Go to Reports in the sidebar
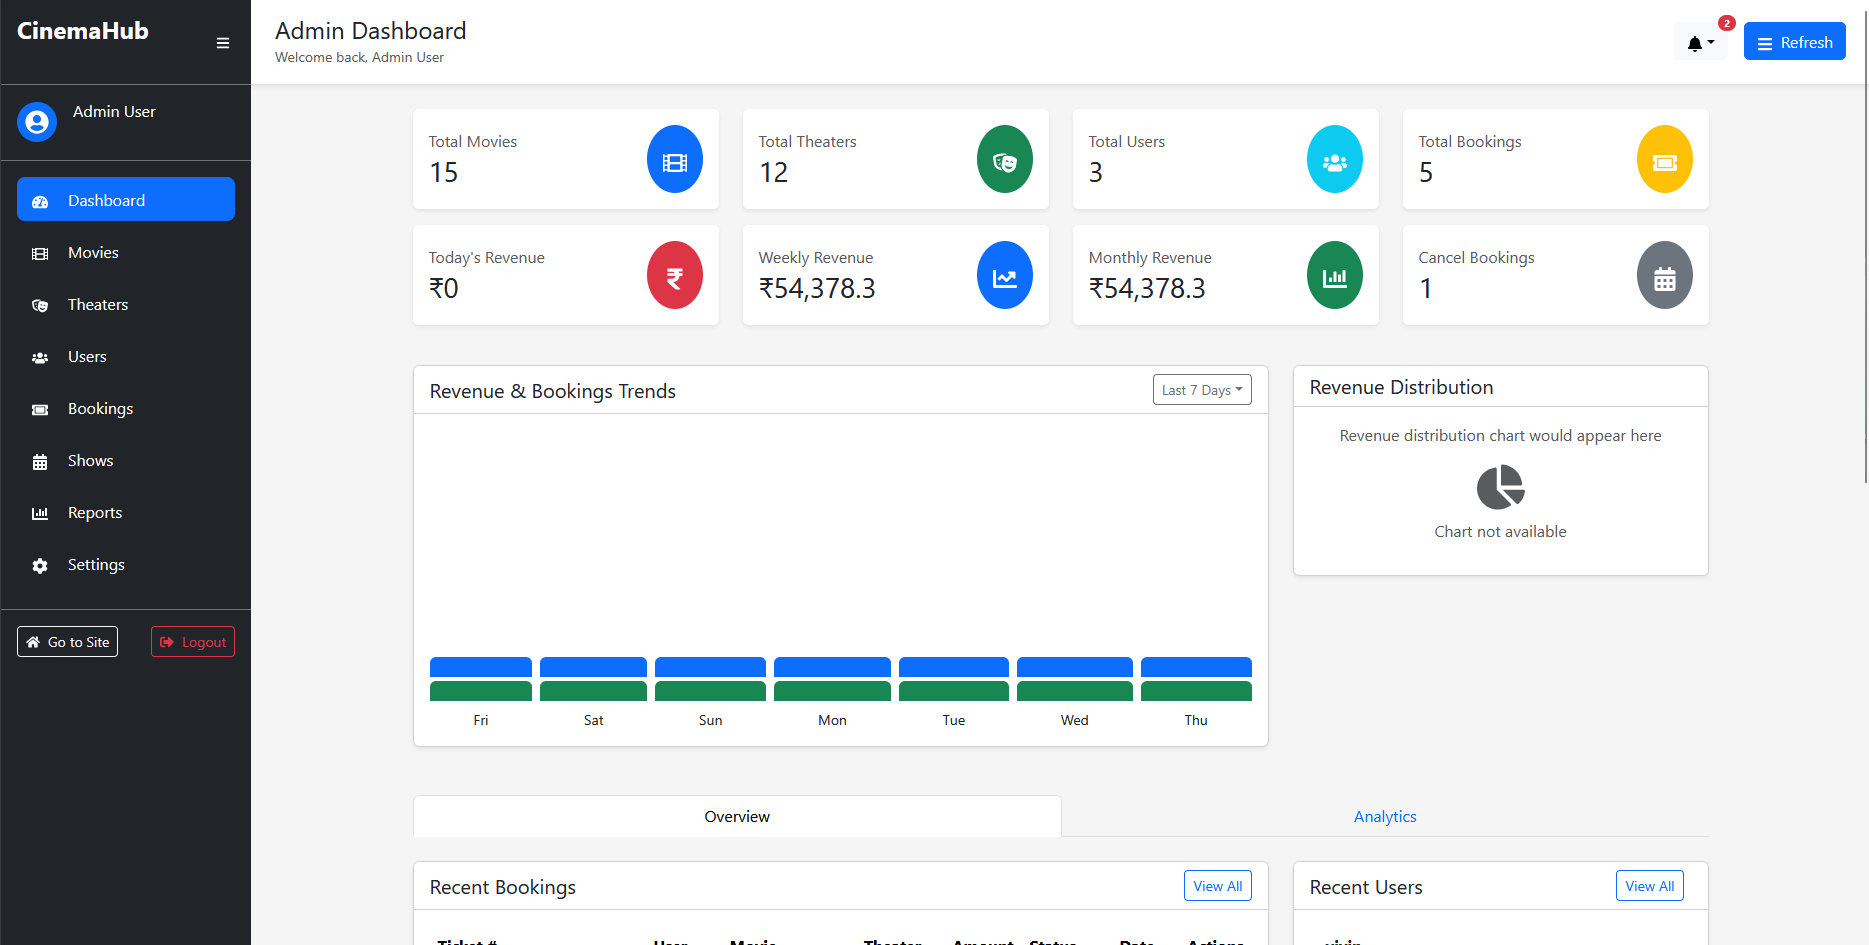 tap(95, 513)
